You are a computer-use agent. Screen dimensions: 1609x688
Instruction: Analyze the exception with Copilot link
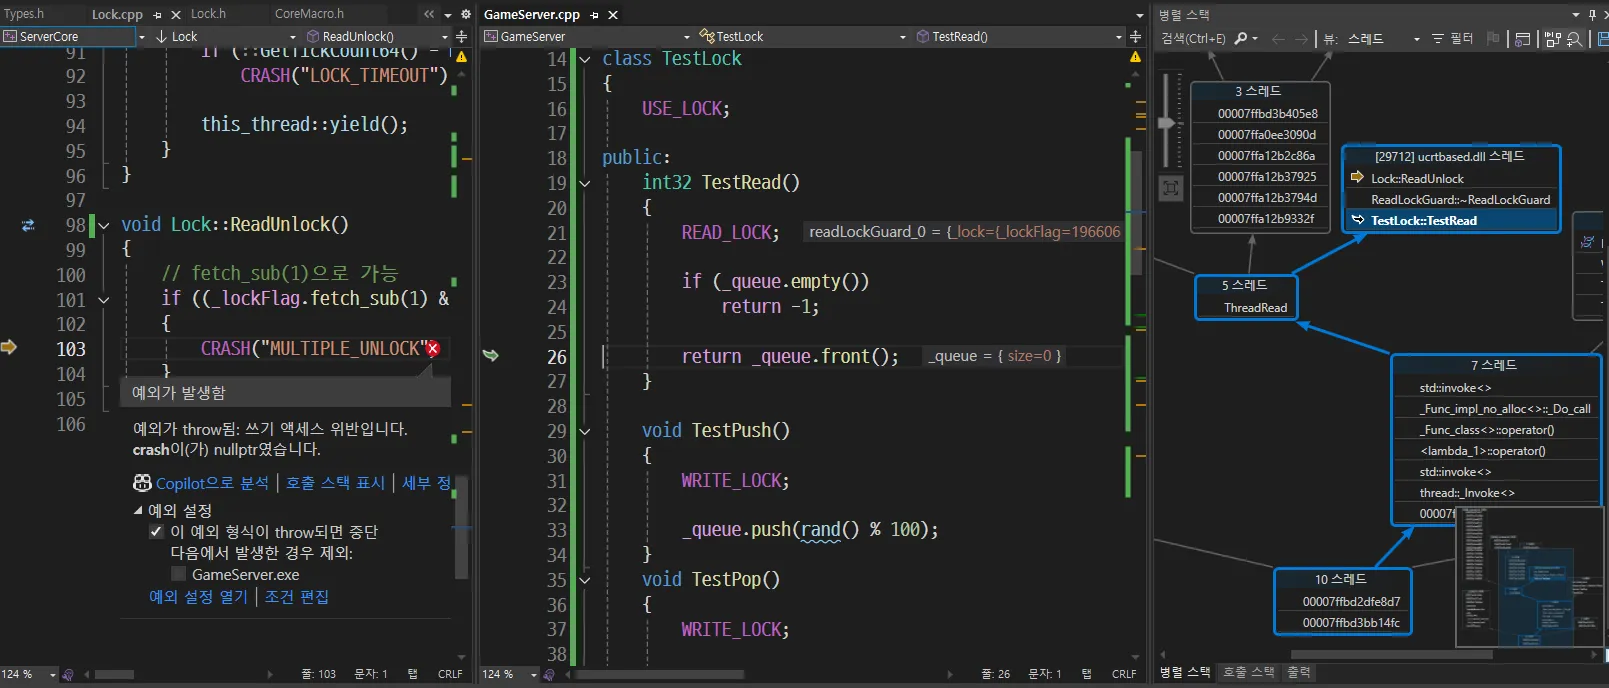pyautogui.click(x=212, y=483)
